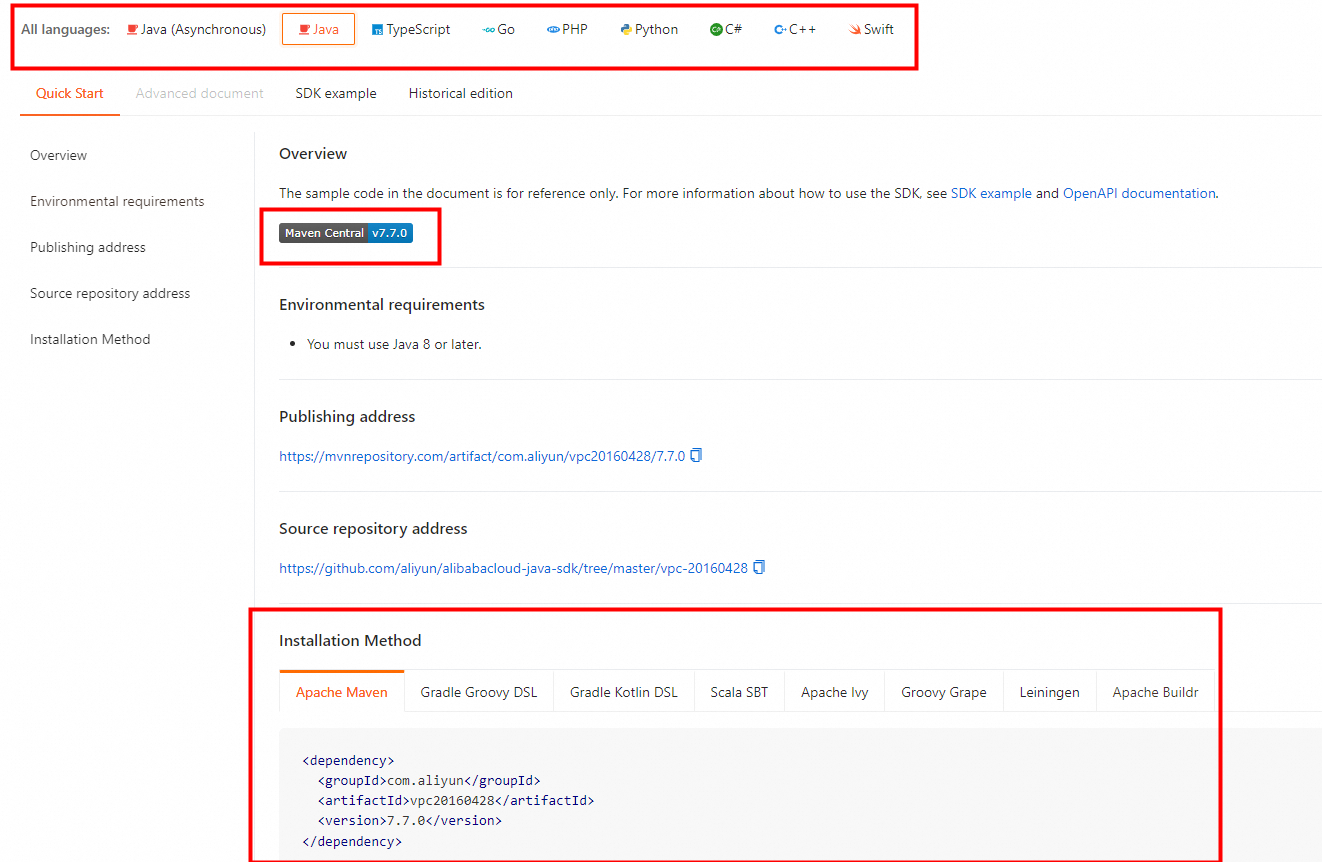Screen dimensions: 1322x862
Task: Click the artifactId vpc20160428 code line
Action: 456,800
